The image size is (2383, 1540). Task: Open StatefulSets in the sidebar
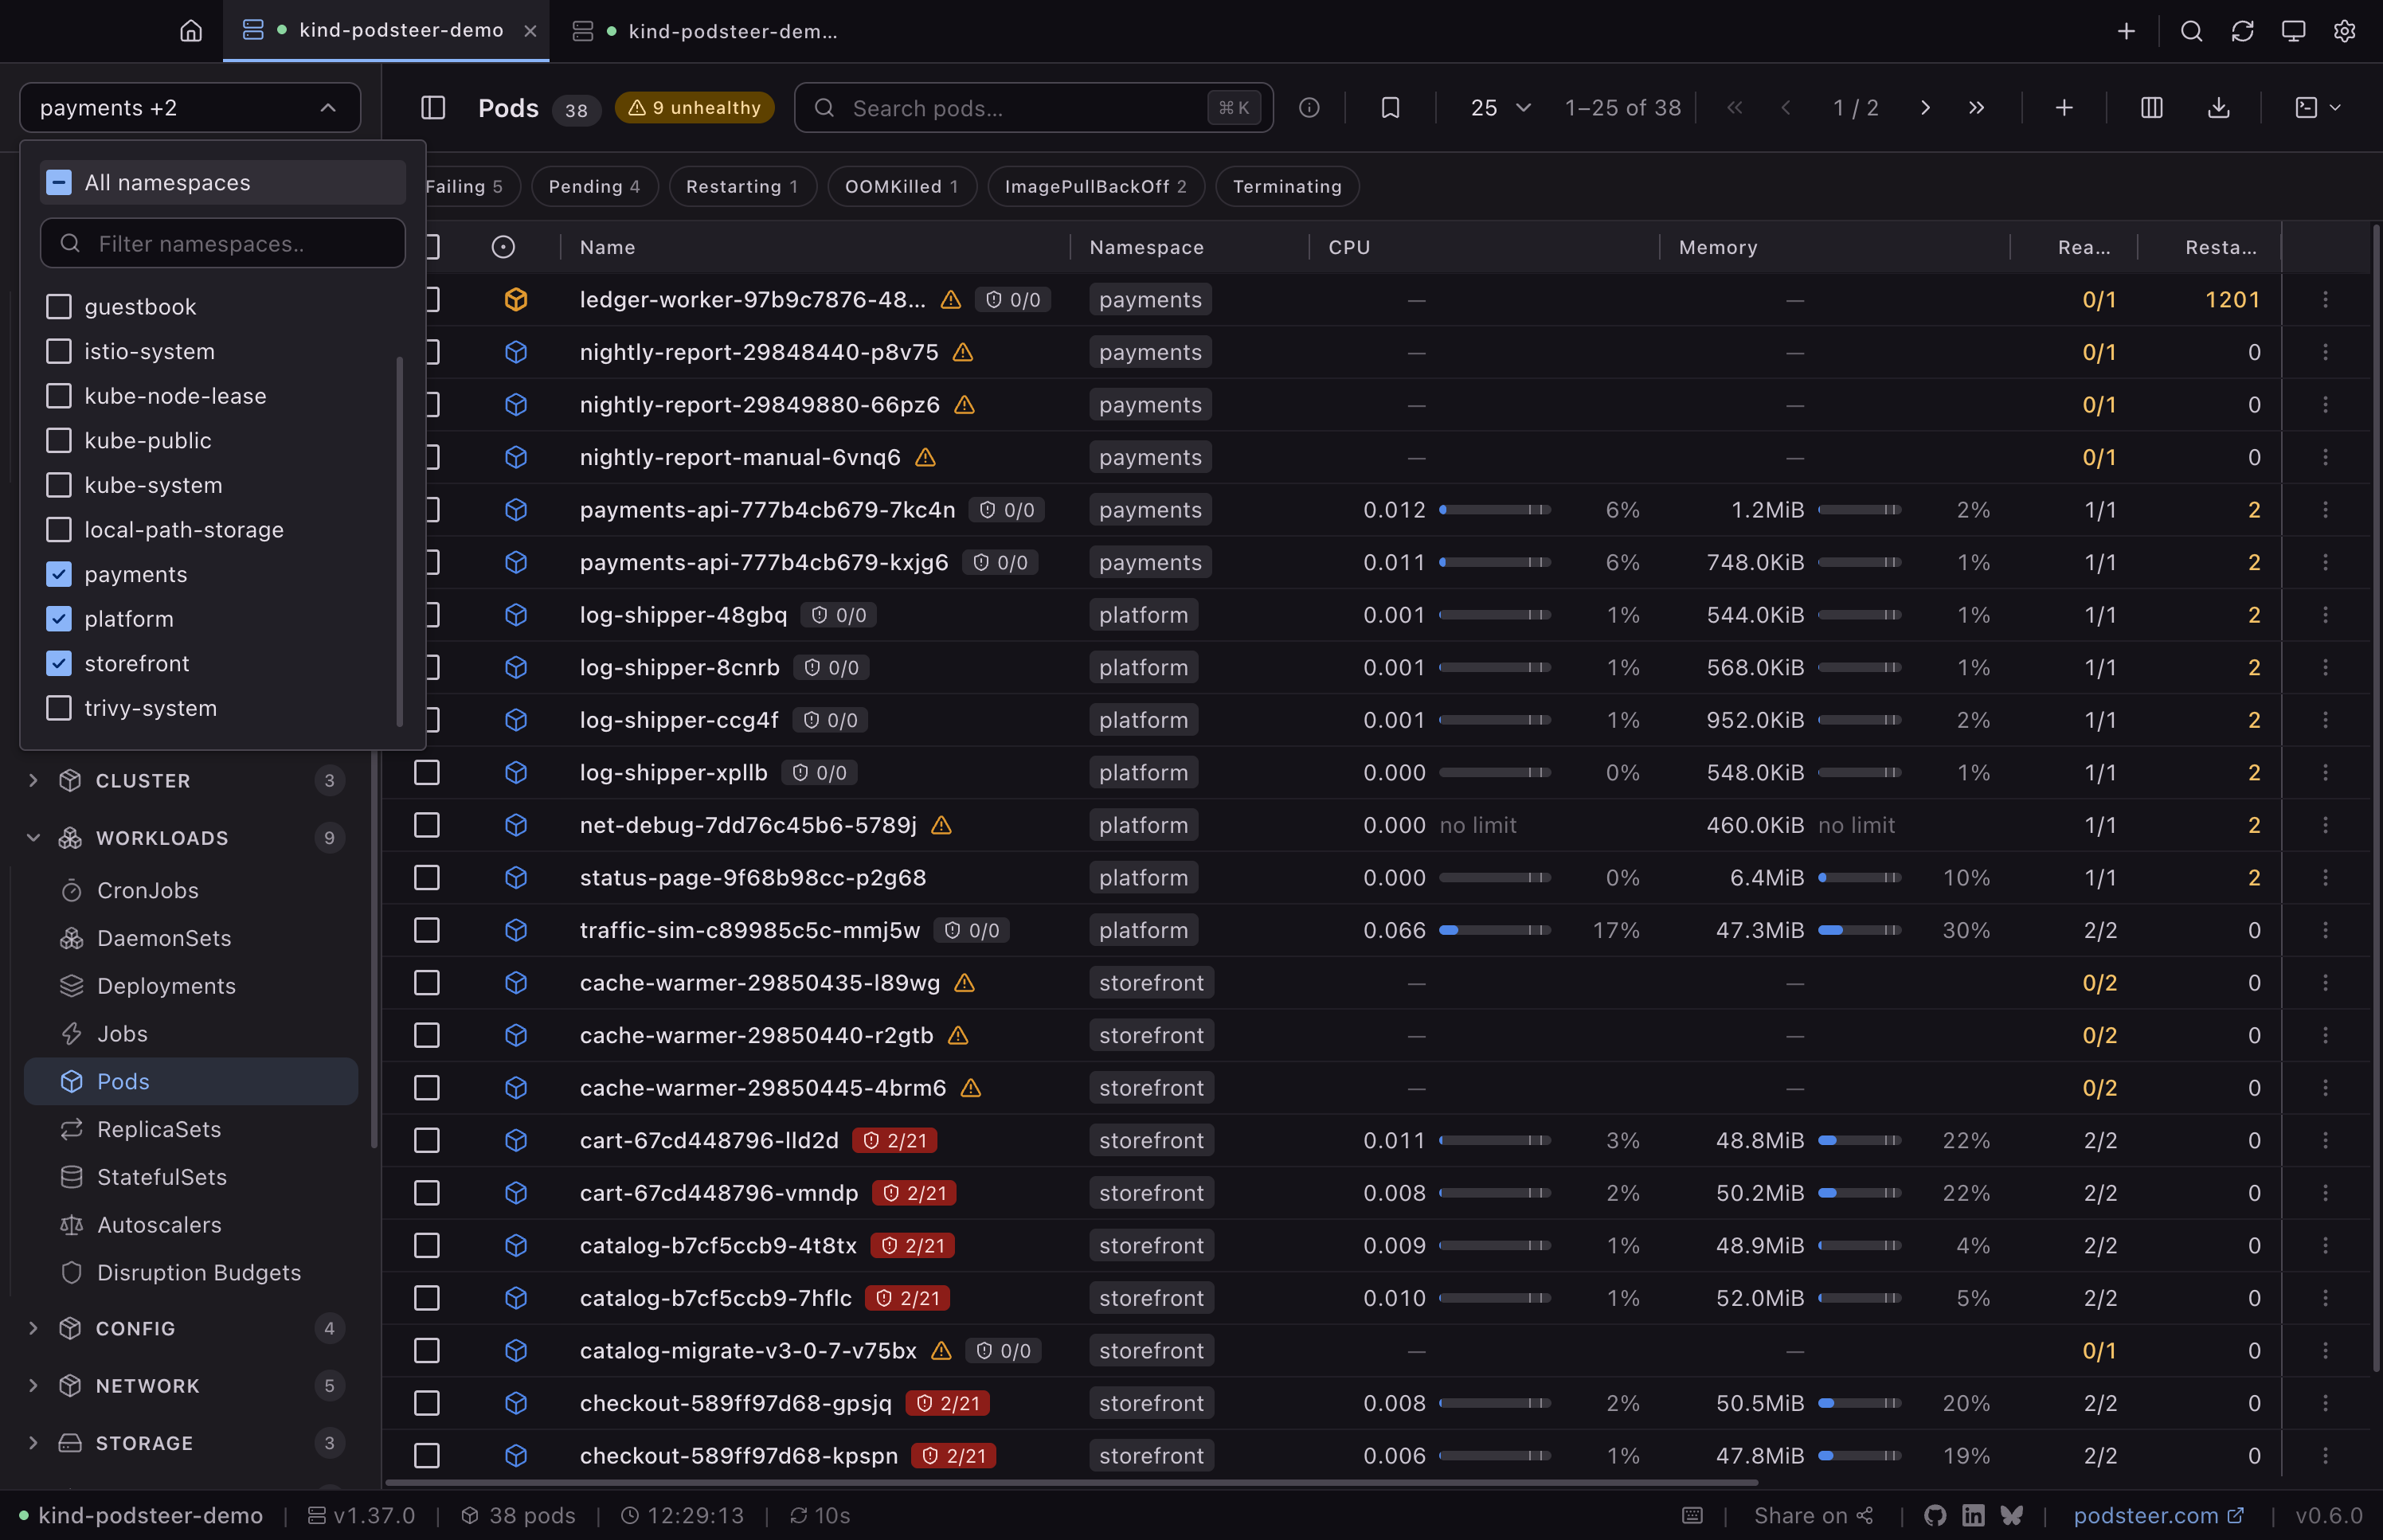point(191,1177)
